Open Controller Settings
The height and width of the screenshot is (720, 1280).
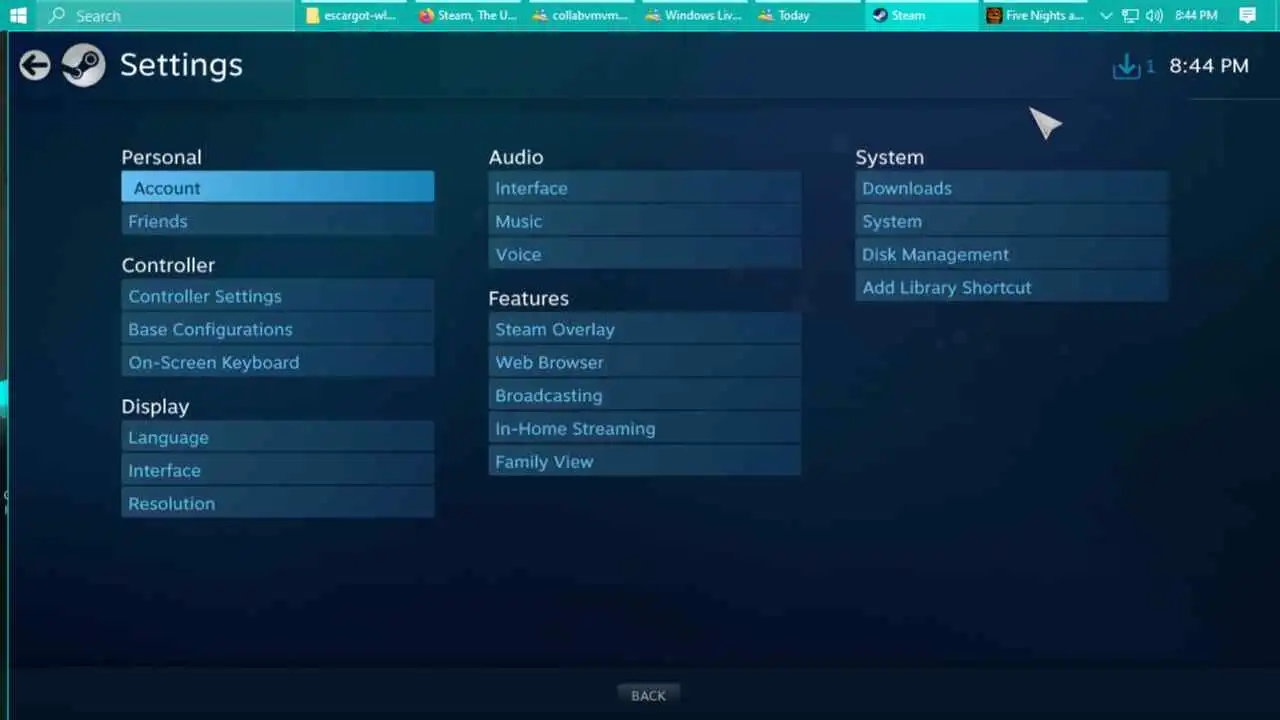[x=278, y=296]
